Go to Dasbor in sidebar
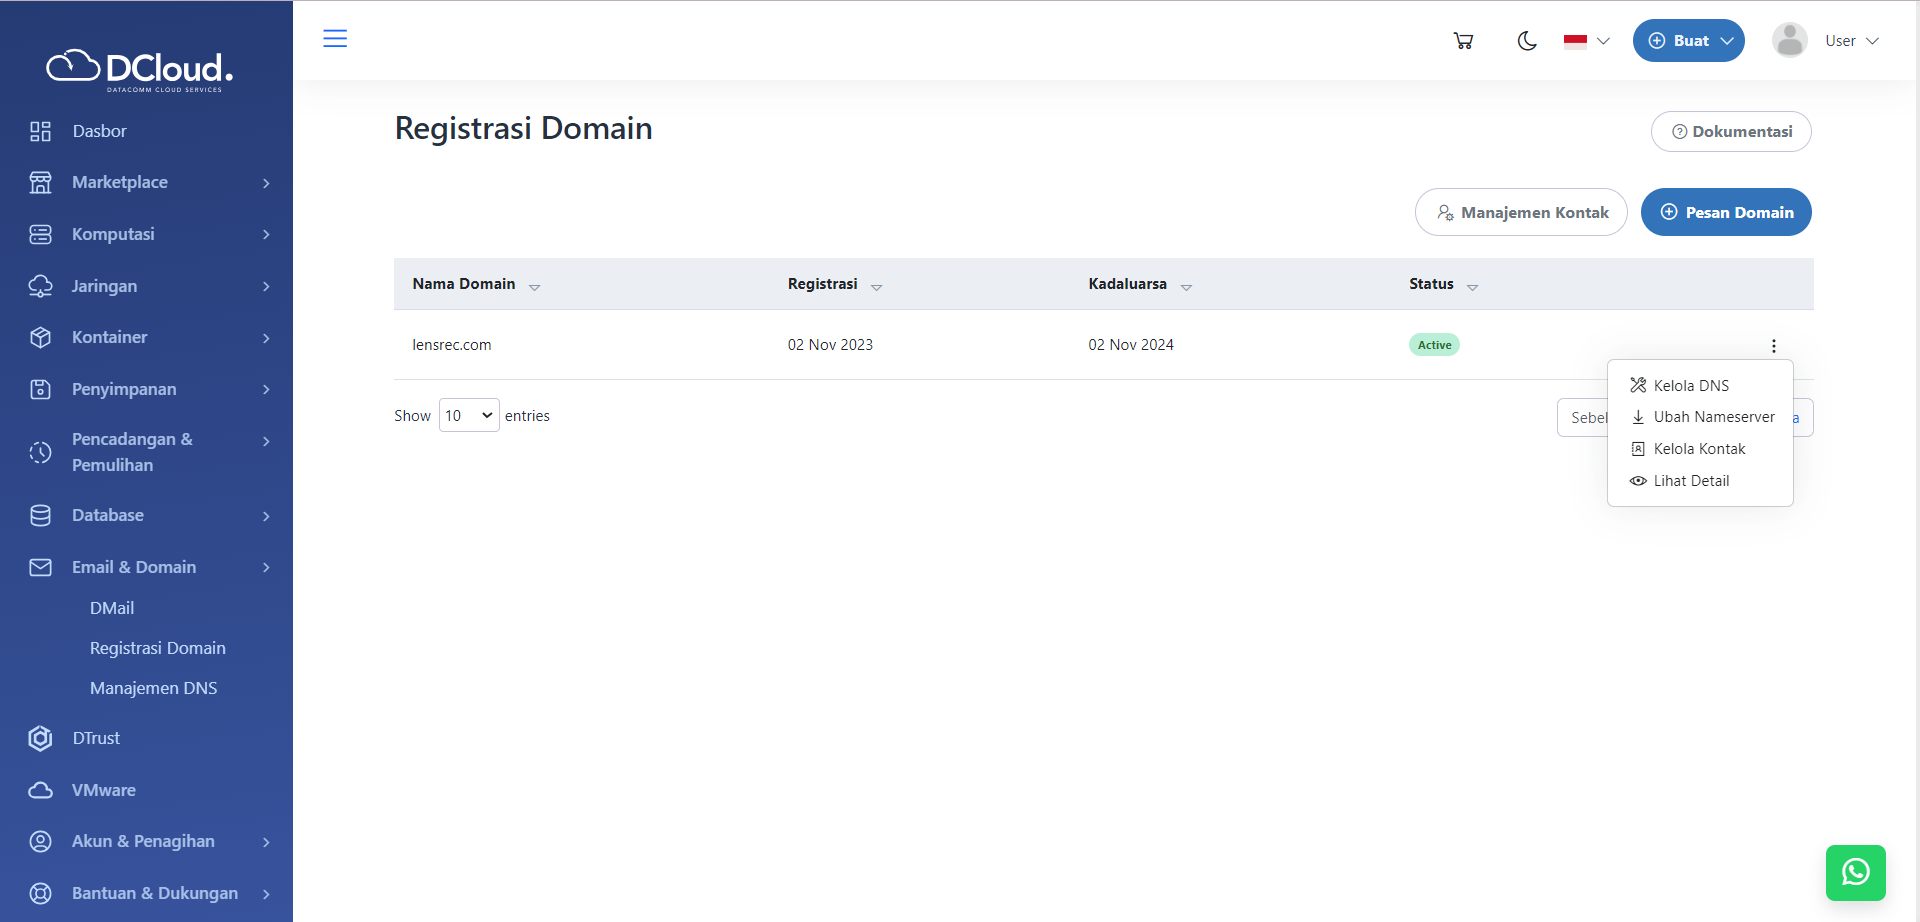 99,131
